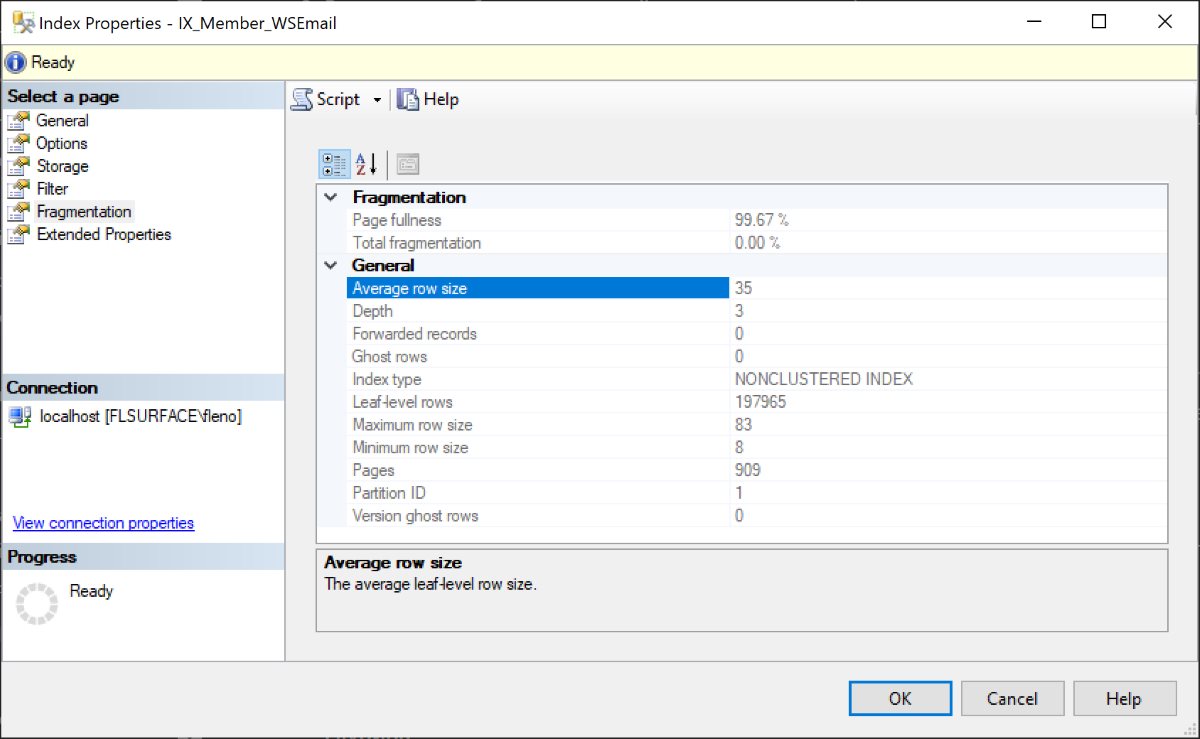Click the Cancel button
This screenshot has width=1200, height=739.
tap(1012, 698)
